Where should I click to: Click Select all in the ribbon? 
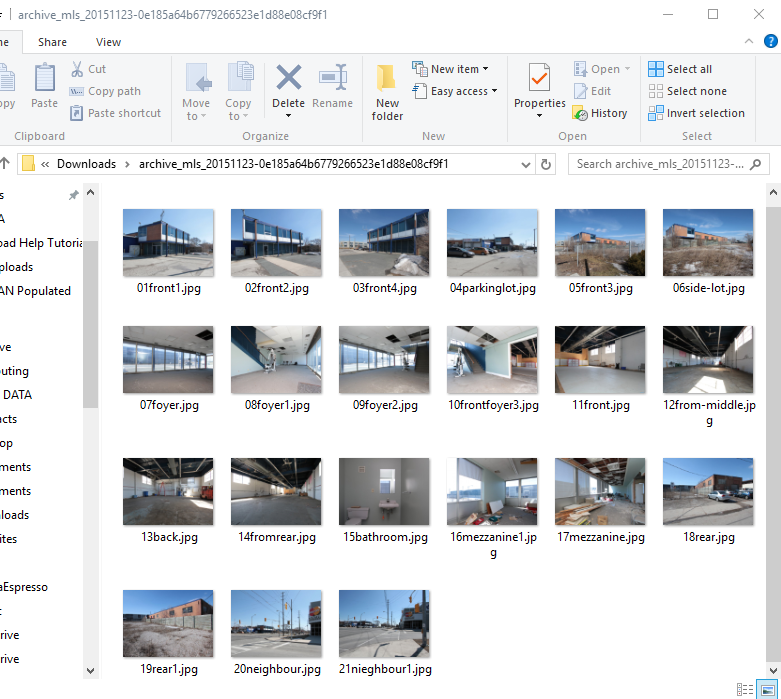click(680, 69)
